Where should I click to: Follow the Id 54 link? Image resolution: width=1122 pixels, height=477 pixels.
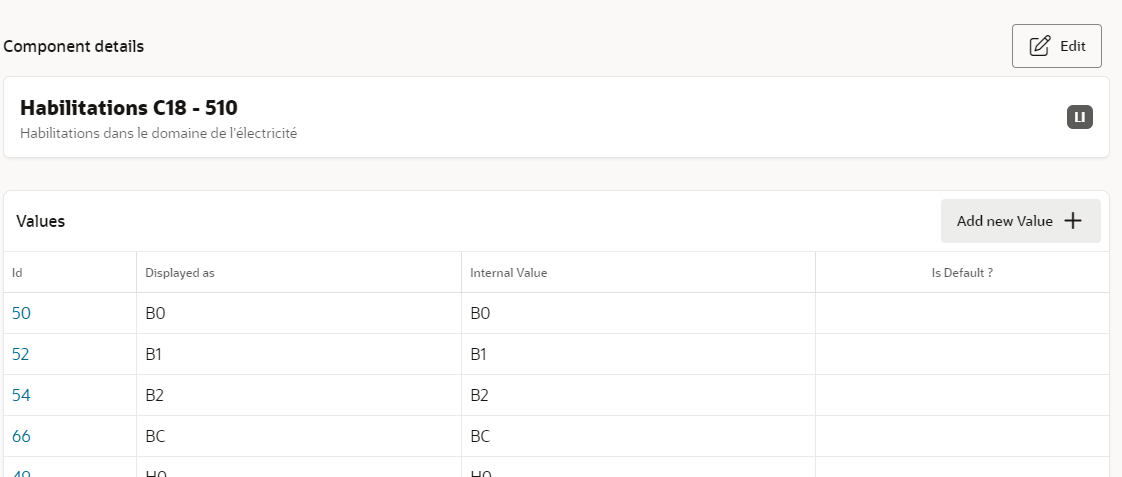[21, 395]
